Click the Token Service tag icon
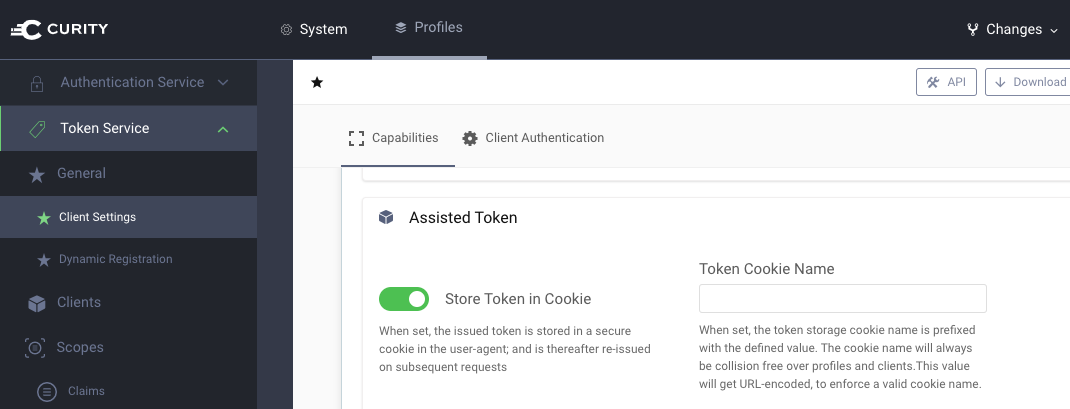 point(38,129)
